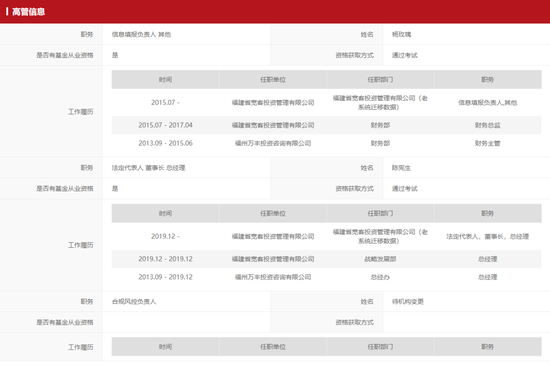Click the 工作履历 label beside the 2015.07 table
Image resolution: width=550 pixels, height=372 pixels.
point(80,111)
